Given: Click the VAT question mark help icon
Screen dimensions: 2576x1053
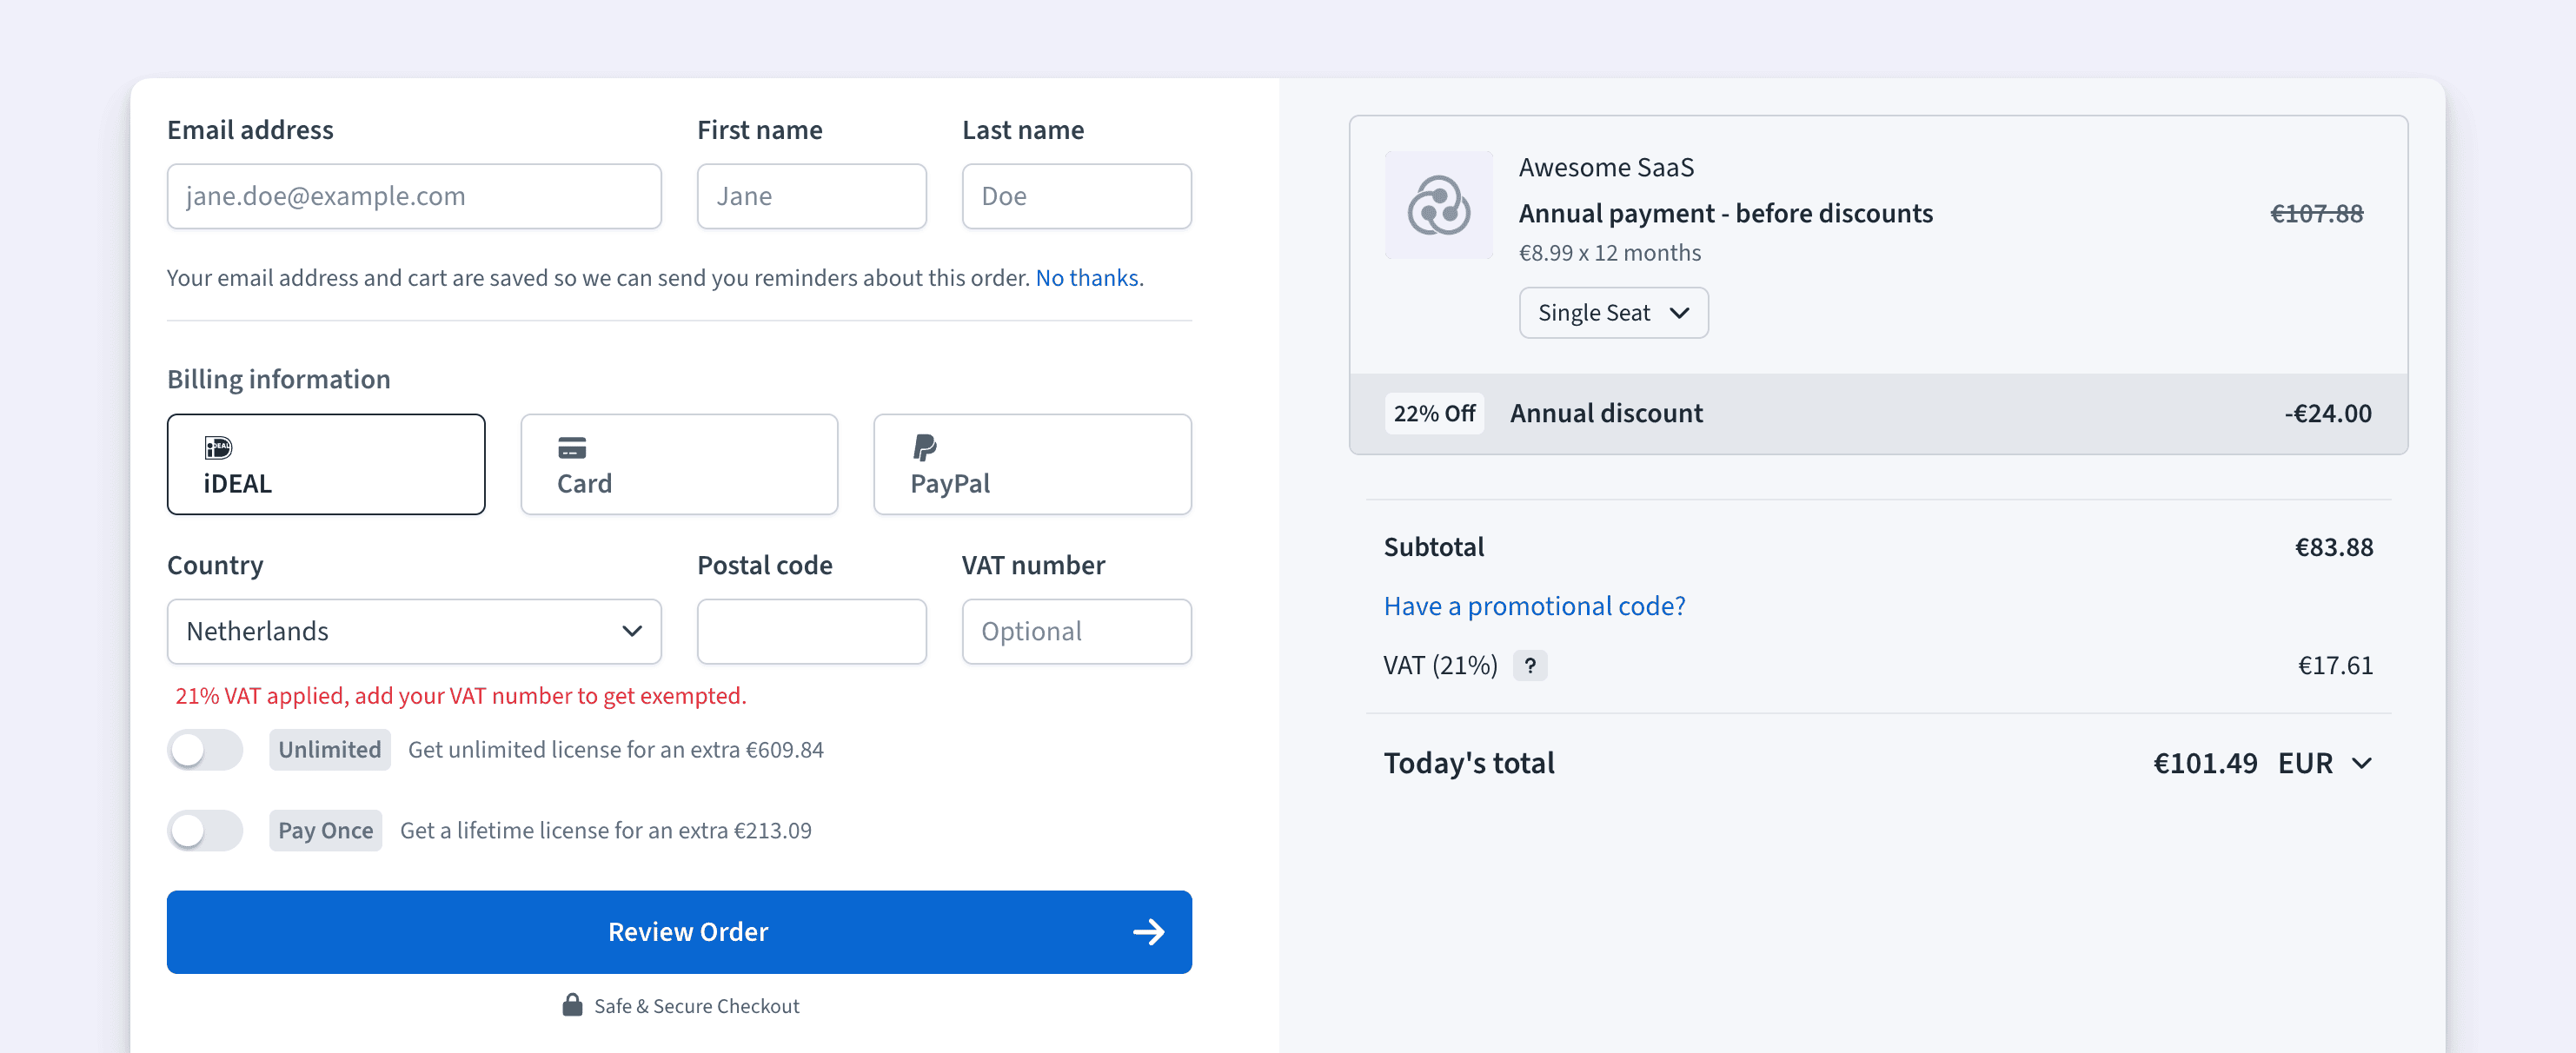Looking at the screenshot, I should click(x=1530, y=665).
